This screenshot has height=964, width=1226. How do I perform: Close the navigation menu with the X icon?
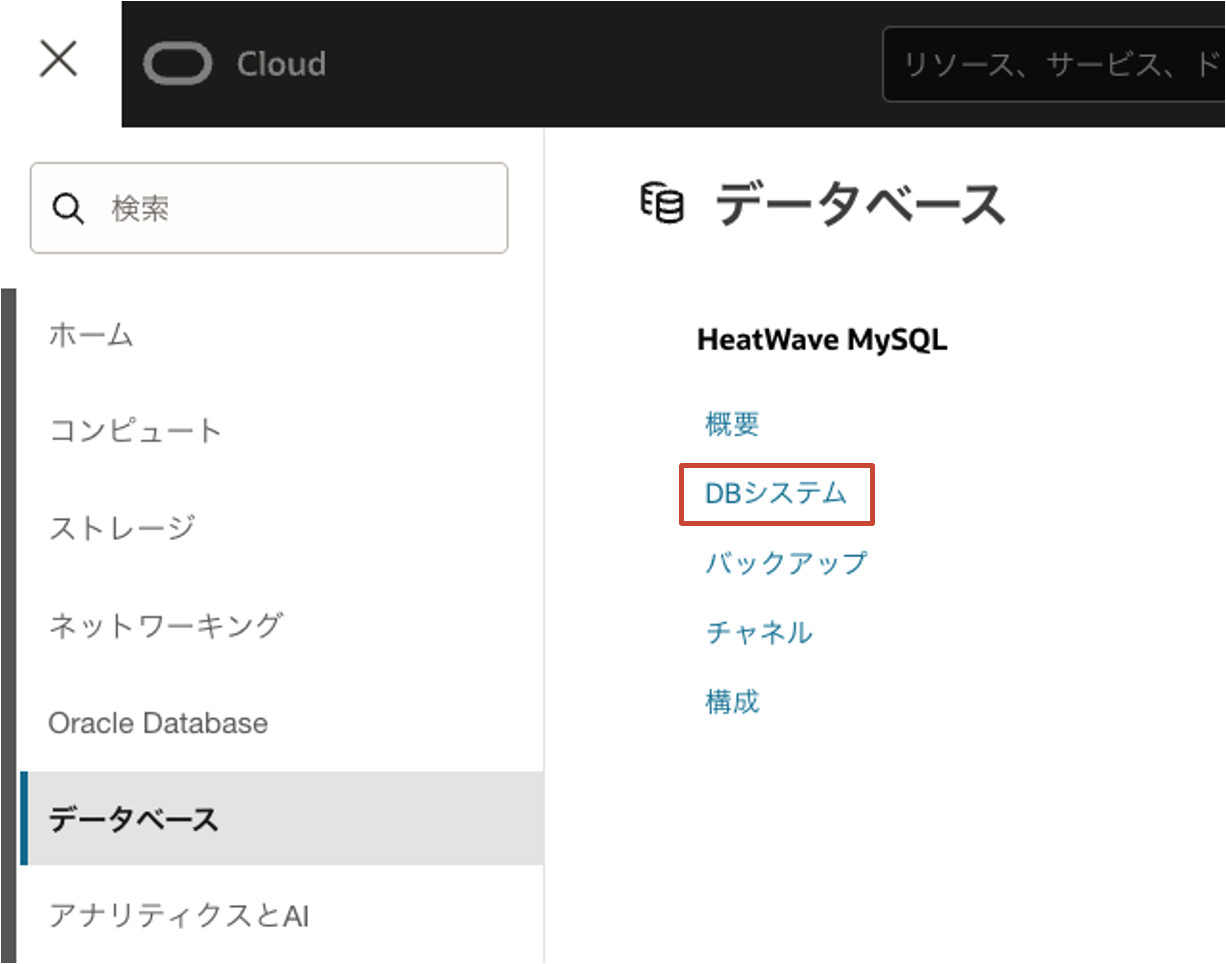point(57,60)
